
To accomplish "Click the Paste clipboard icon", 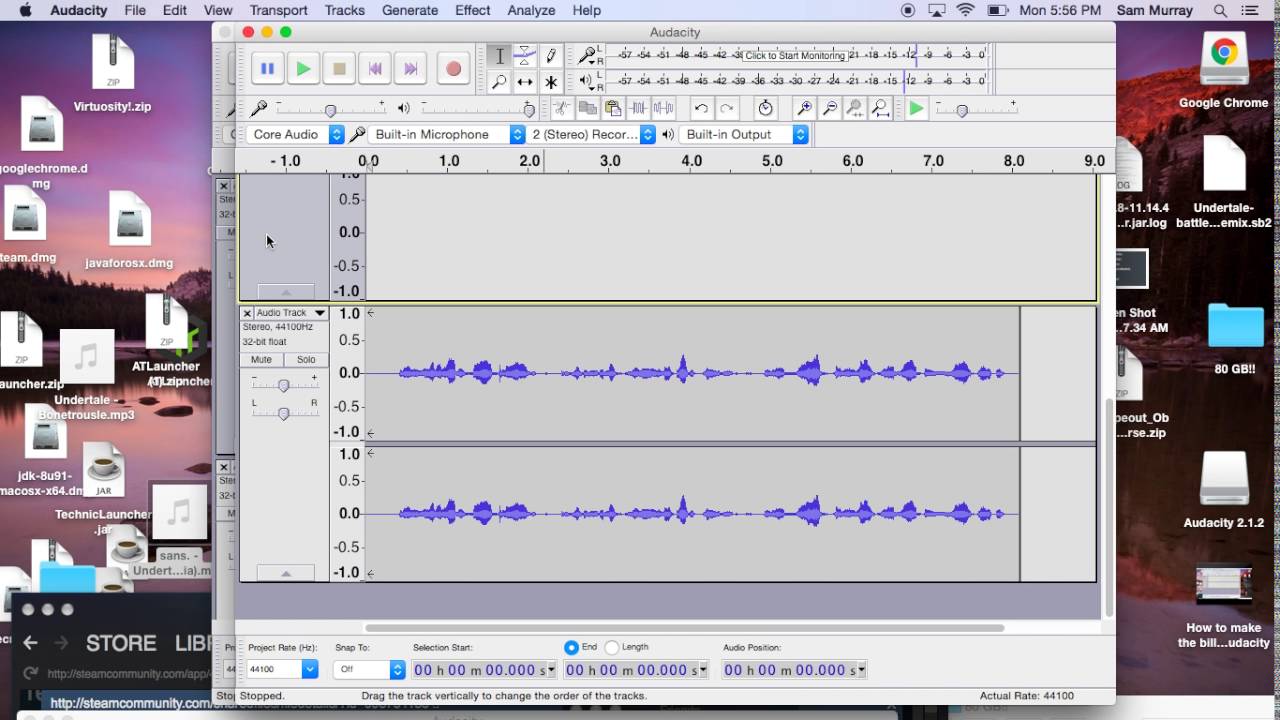I will (612, 108).
